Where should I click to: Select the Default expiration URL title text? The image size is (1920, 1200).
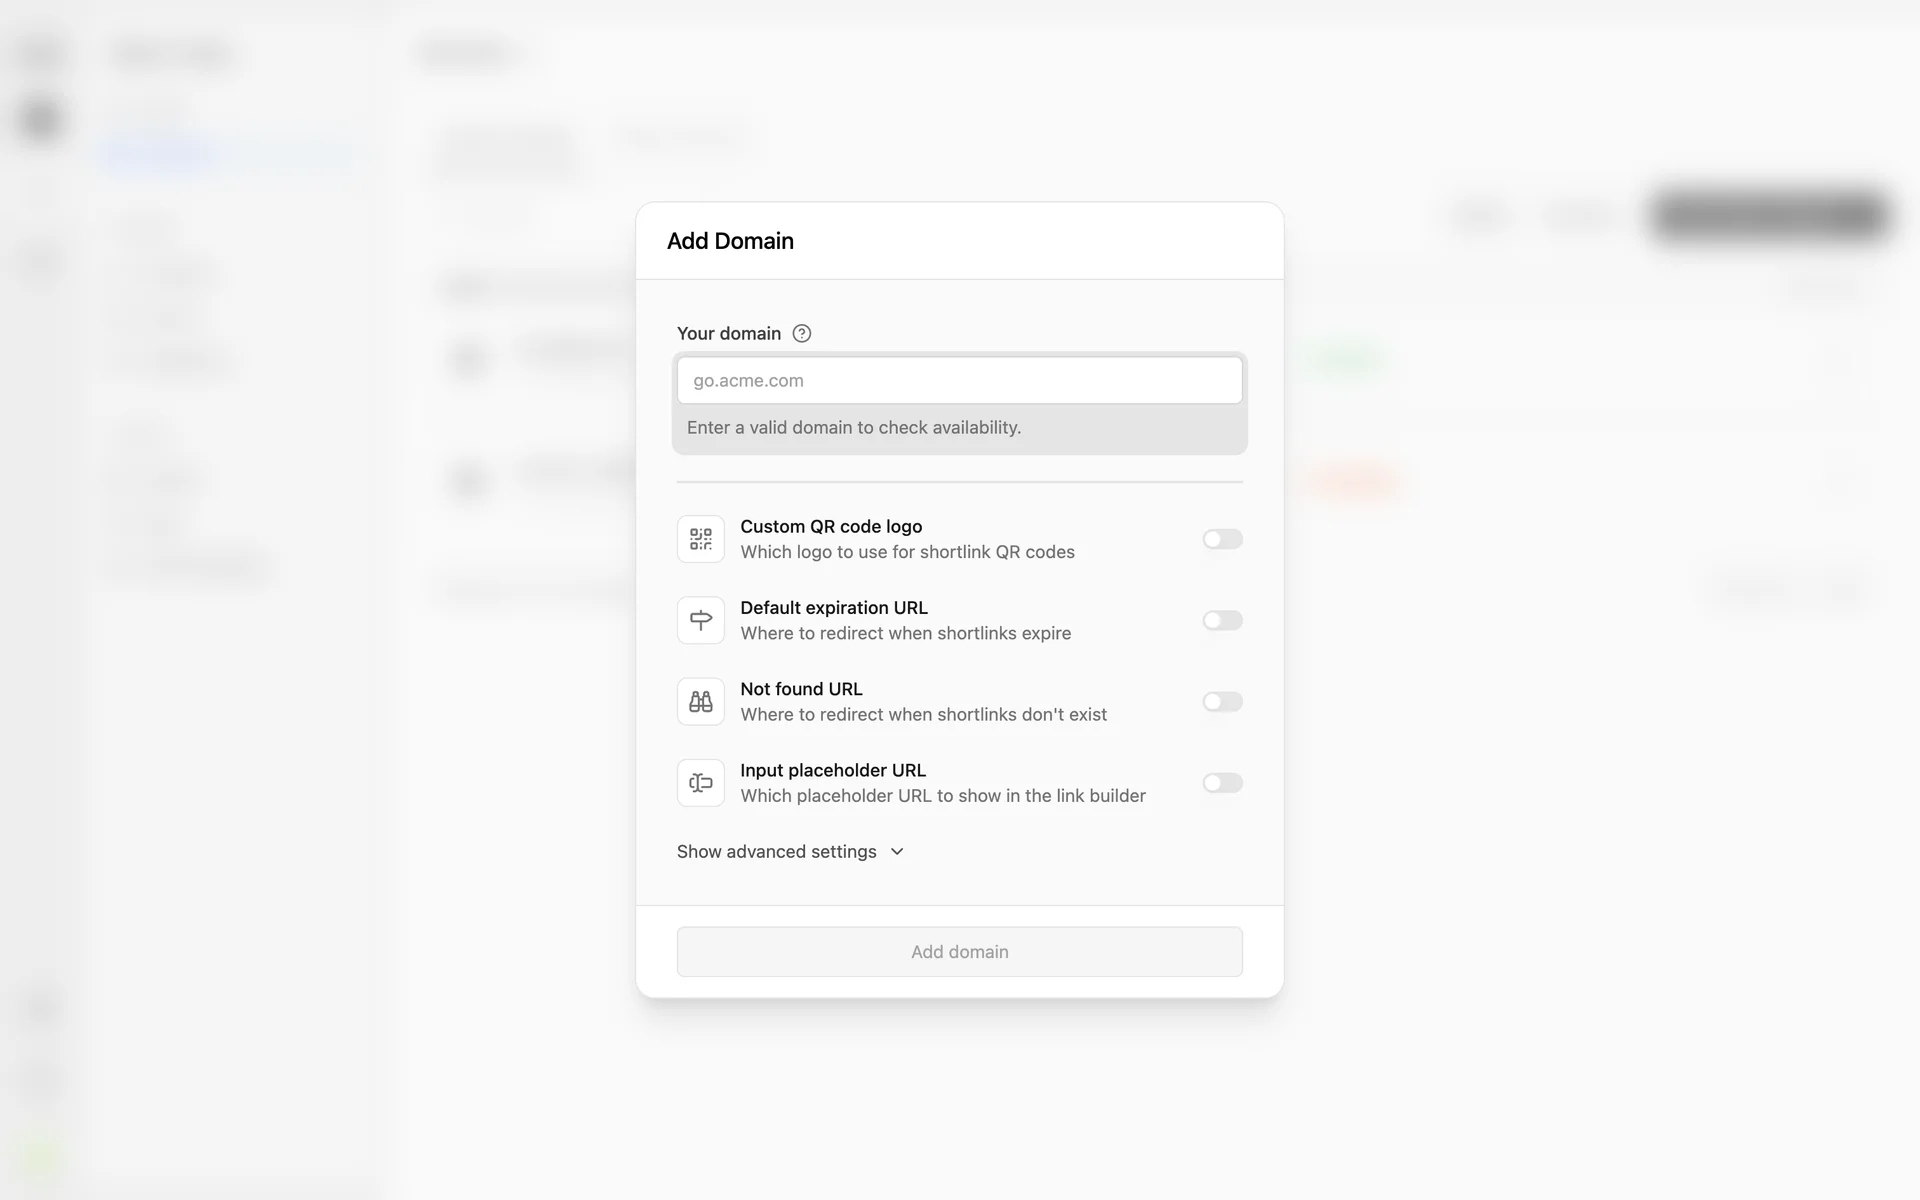(834, 608)
